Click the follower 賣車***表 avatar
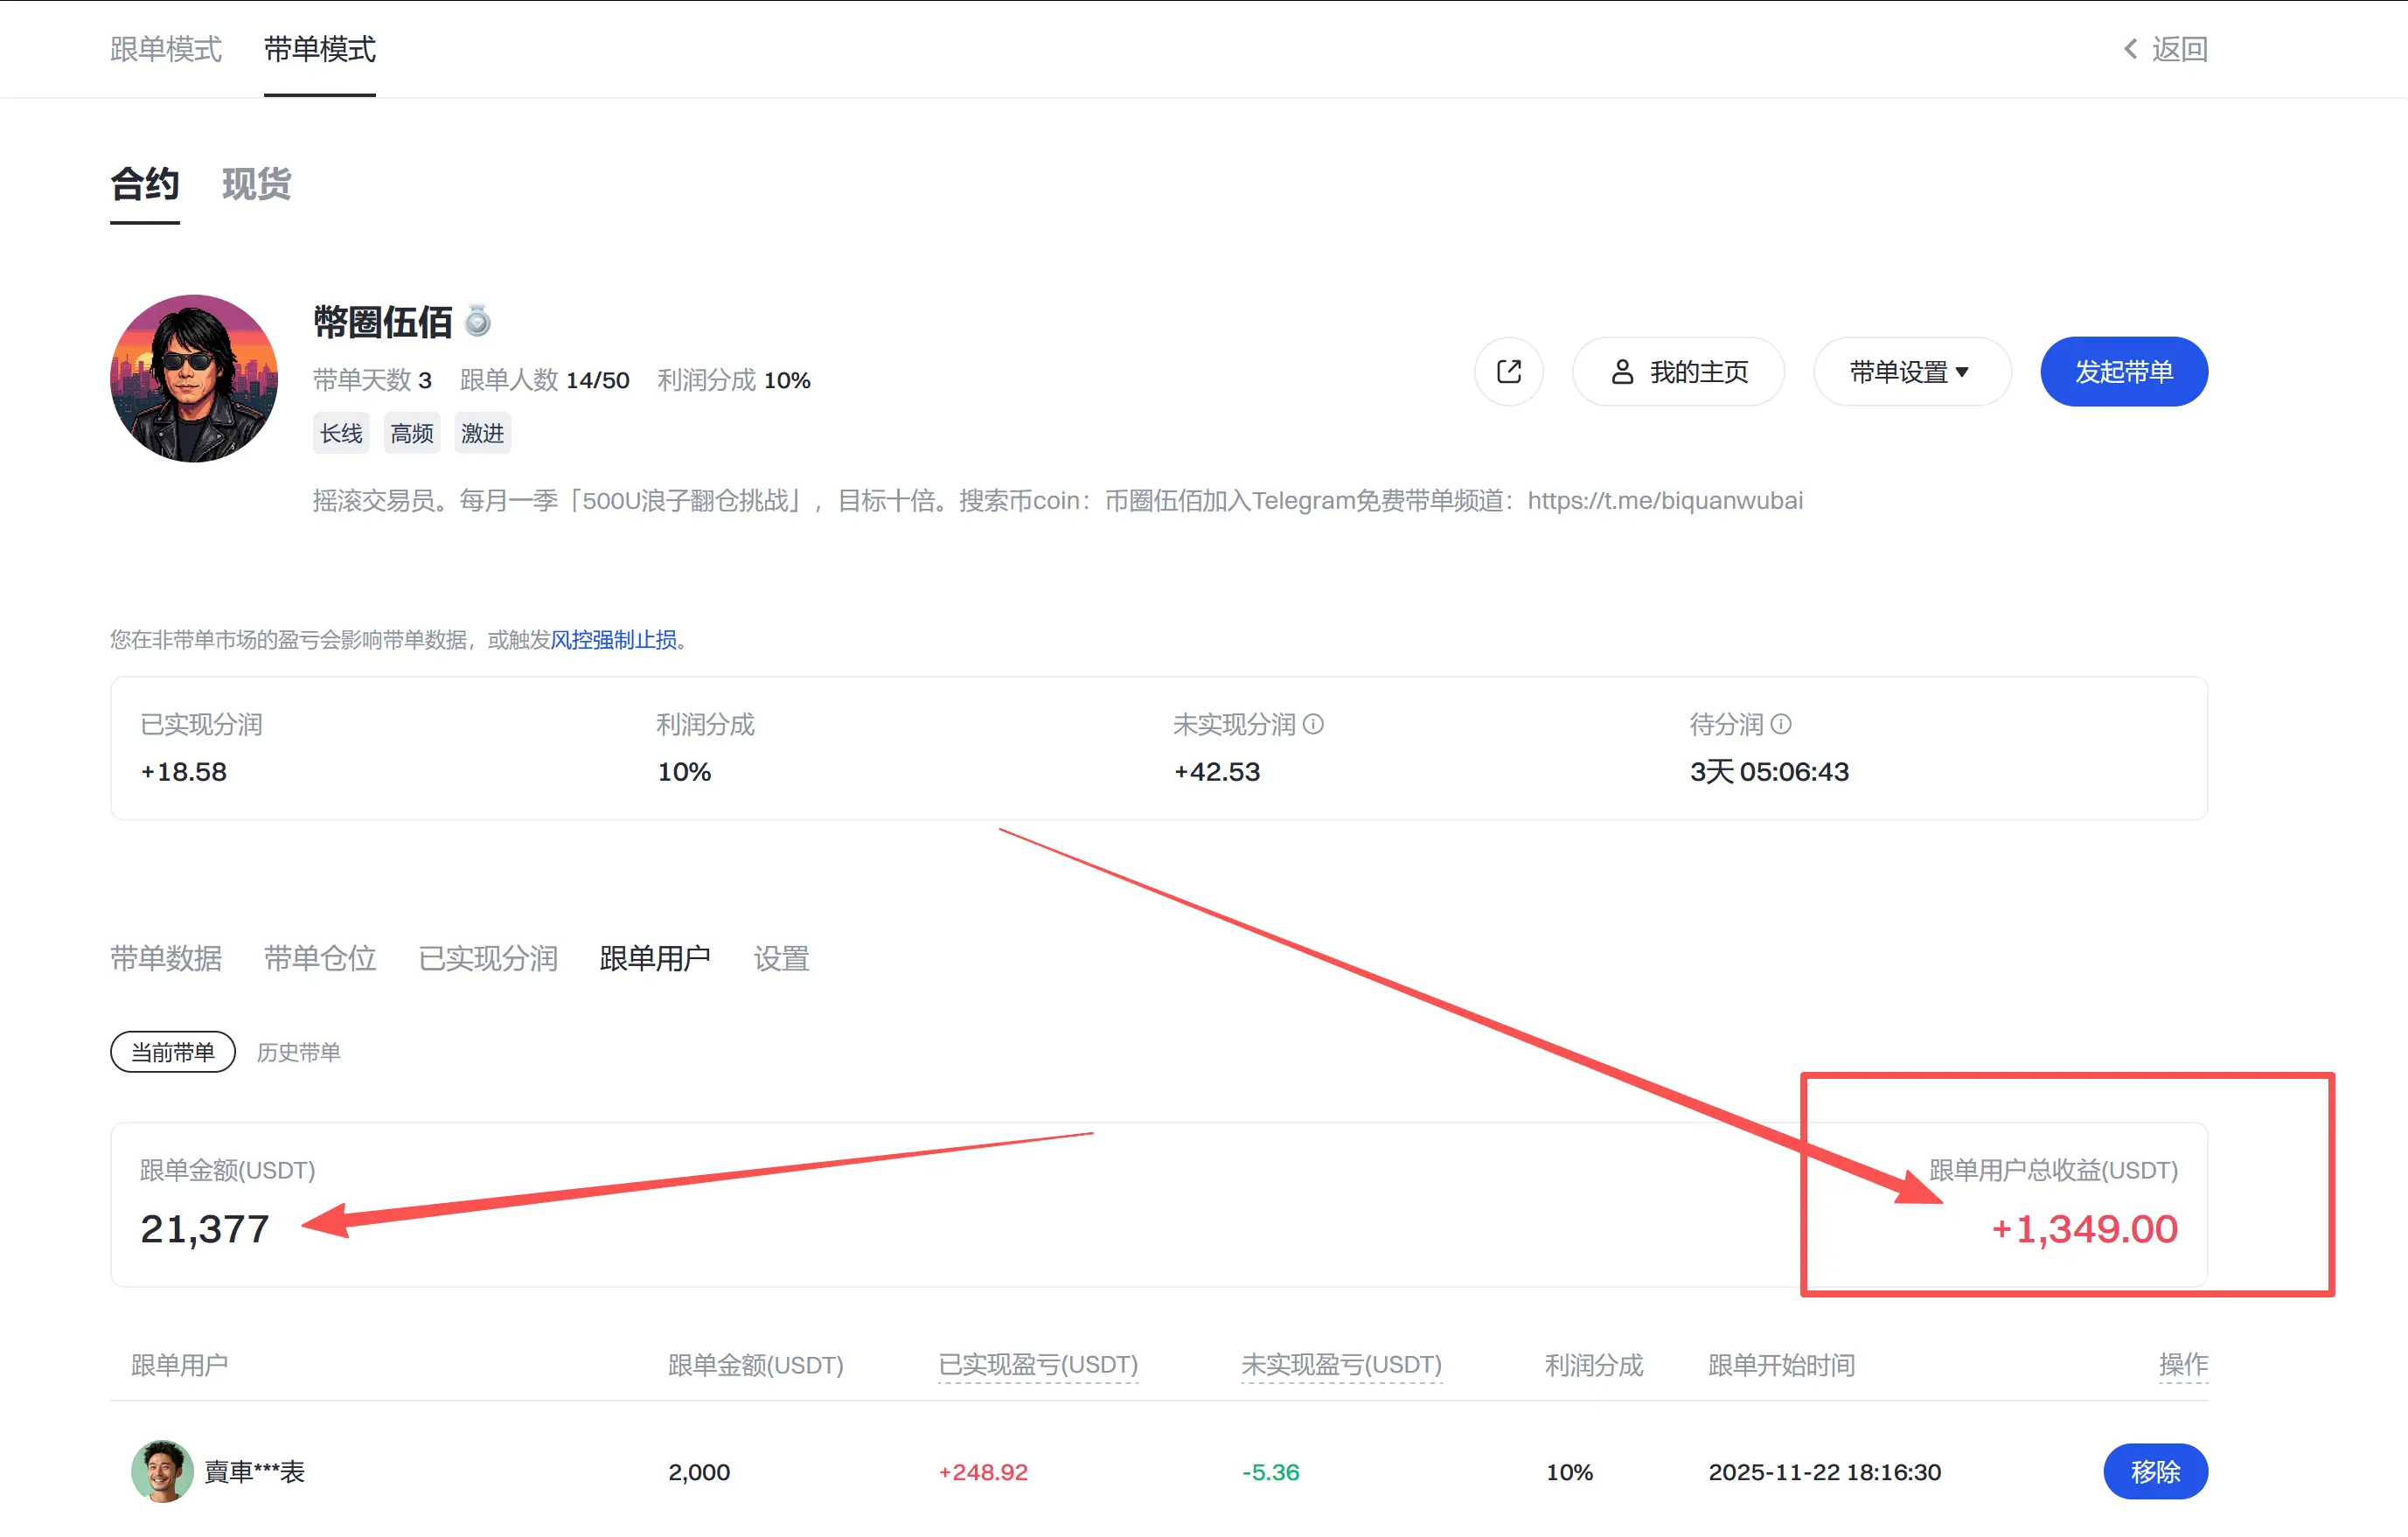Screen dimensions: 2408x1537 161,1471
